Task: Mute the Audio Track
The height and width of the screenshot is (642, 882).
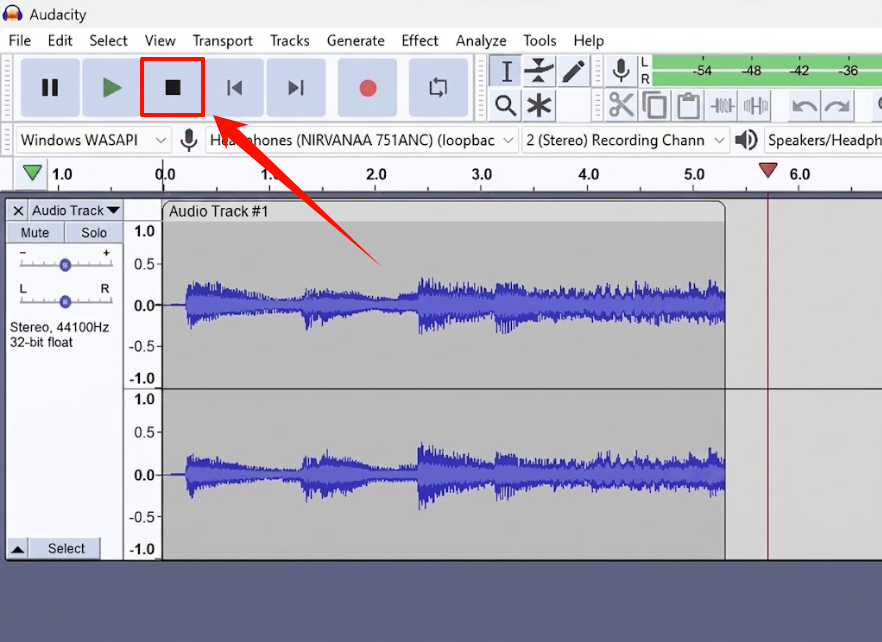Action: 35,232
